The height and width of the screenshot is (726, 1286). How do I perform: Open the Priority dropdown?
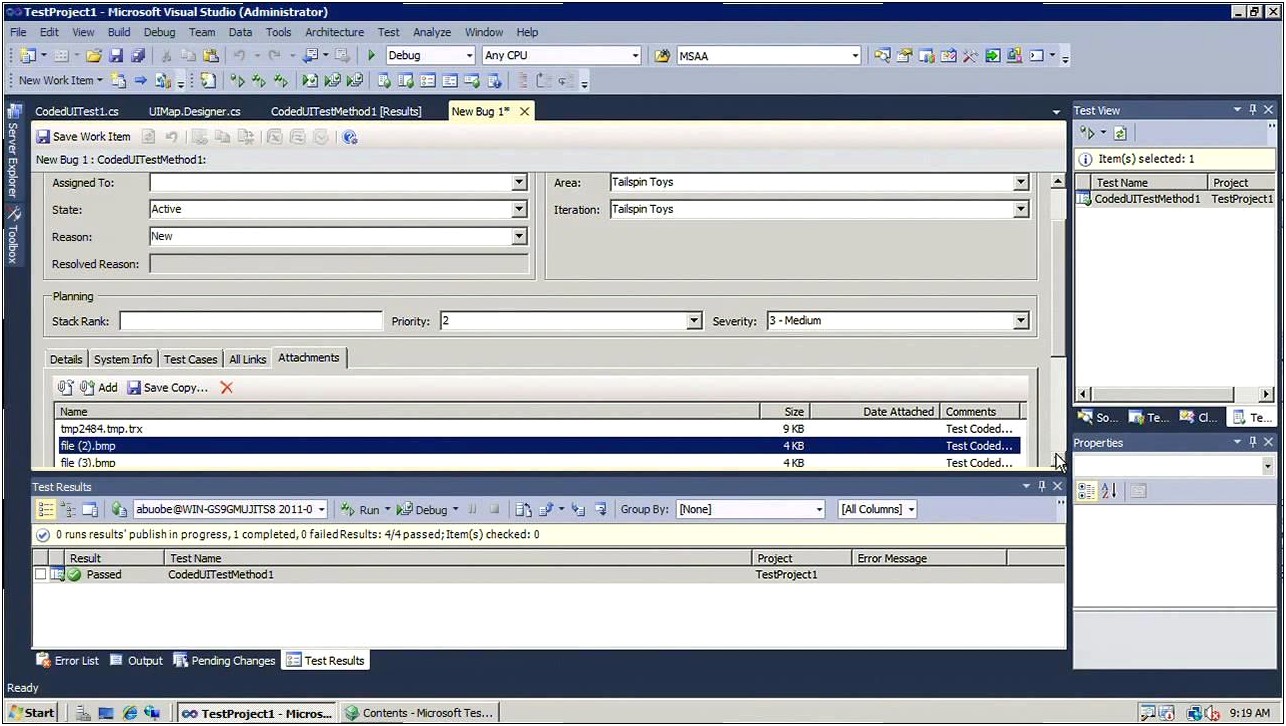click(x=695, y=321)
